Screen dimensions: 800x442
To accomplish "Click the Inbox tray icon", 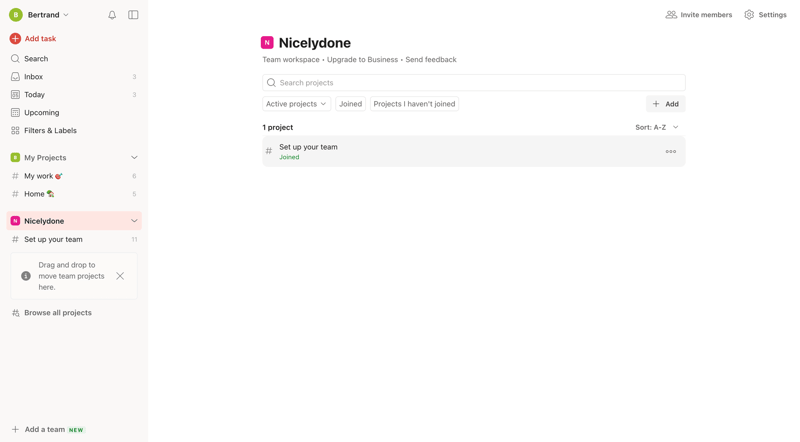I will [x=15, y=77].
